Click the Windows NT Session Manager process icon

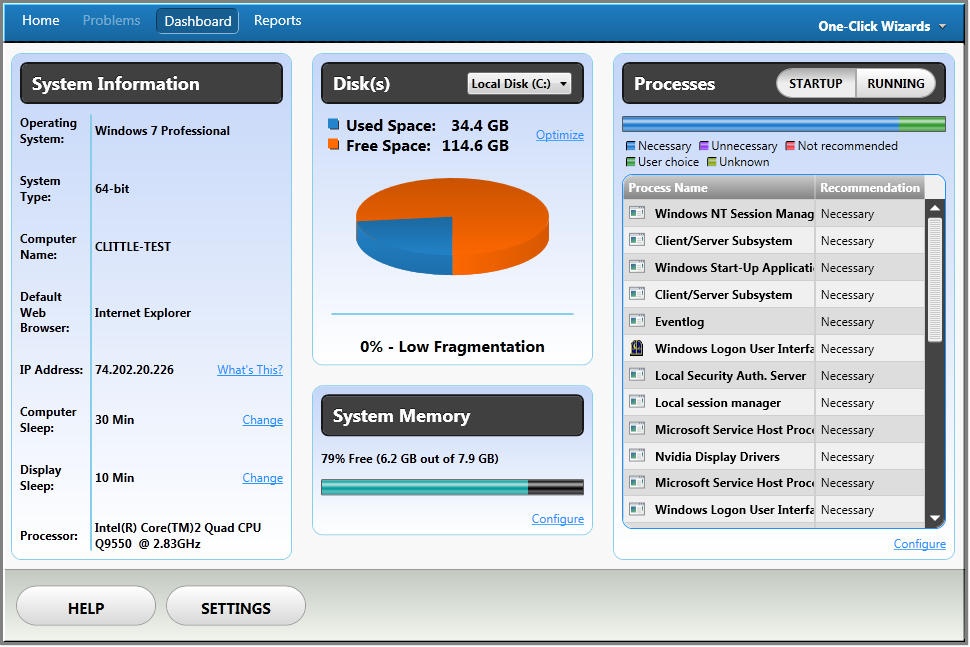point(637,213)
